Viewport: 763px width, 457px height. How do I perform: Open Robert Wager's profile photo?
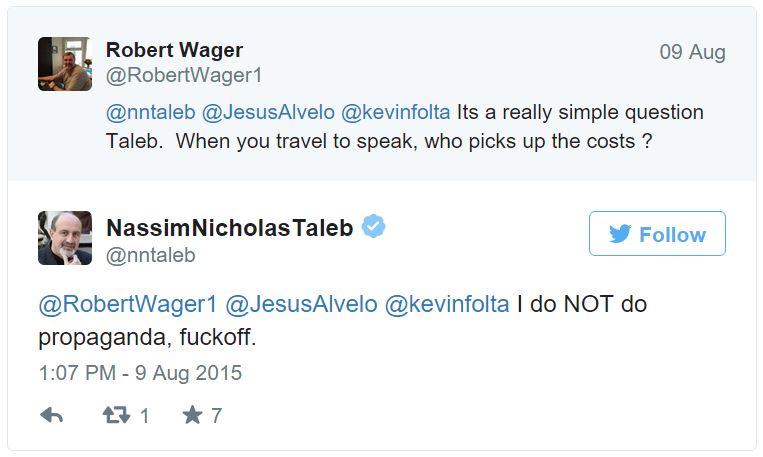click(65, 64)
